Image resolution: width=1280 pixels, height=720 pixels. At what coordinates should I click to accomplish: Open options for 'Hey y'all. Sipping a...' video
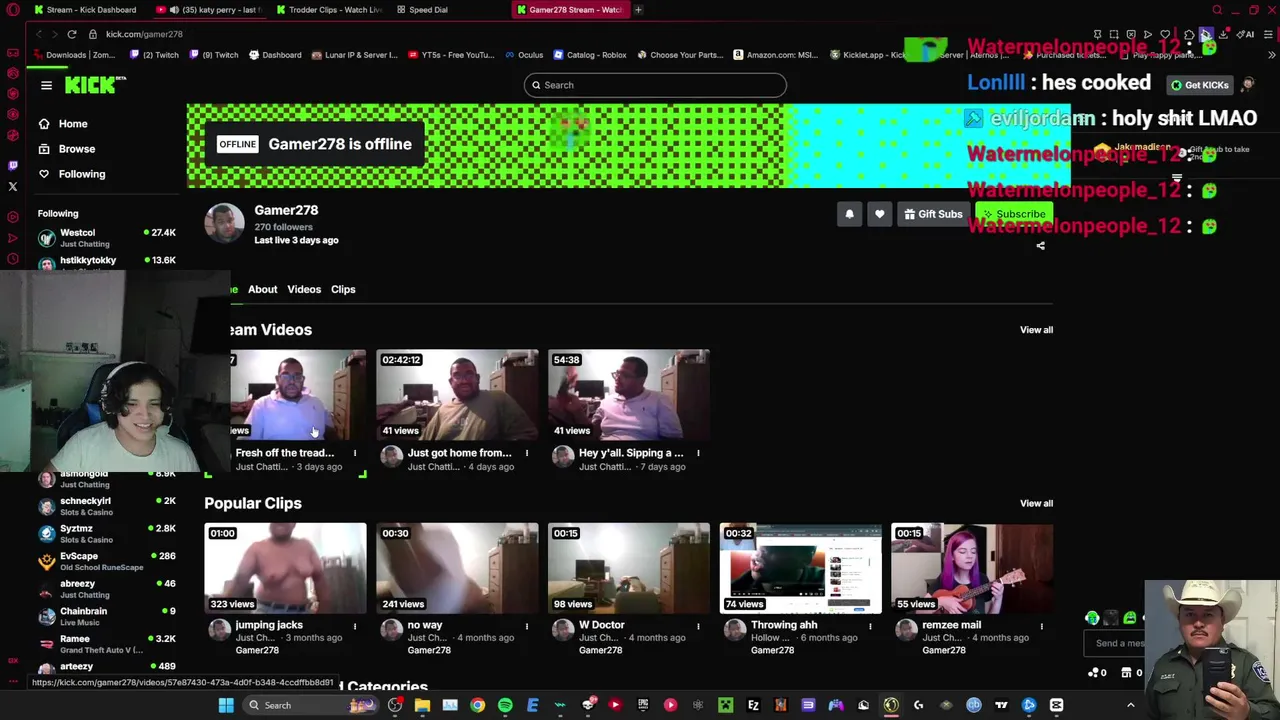pos(698,453)
